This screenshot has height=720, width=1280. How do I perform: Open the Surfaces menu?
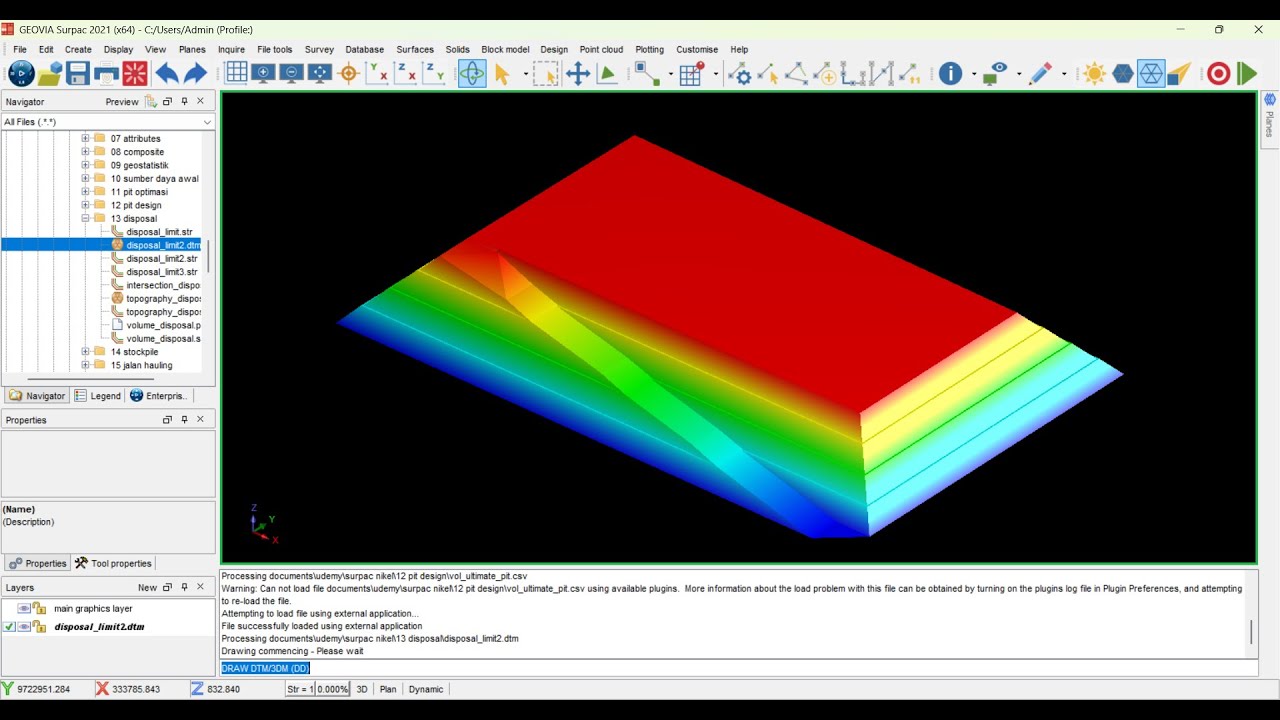415,49
